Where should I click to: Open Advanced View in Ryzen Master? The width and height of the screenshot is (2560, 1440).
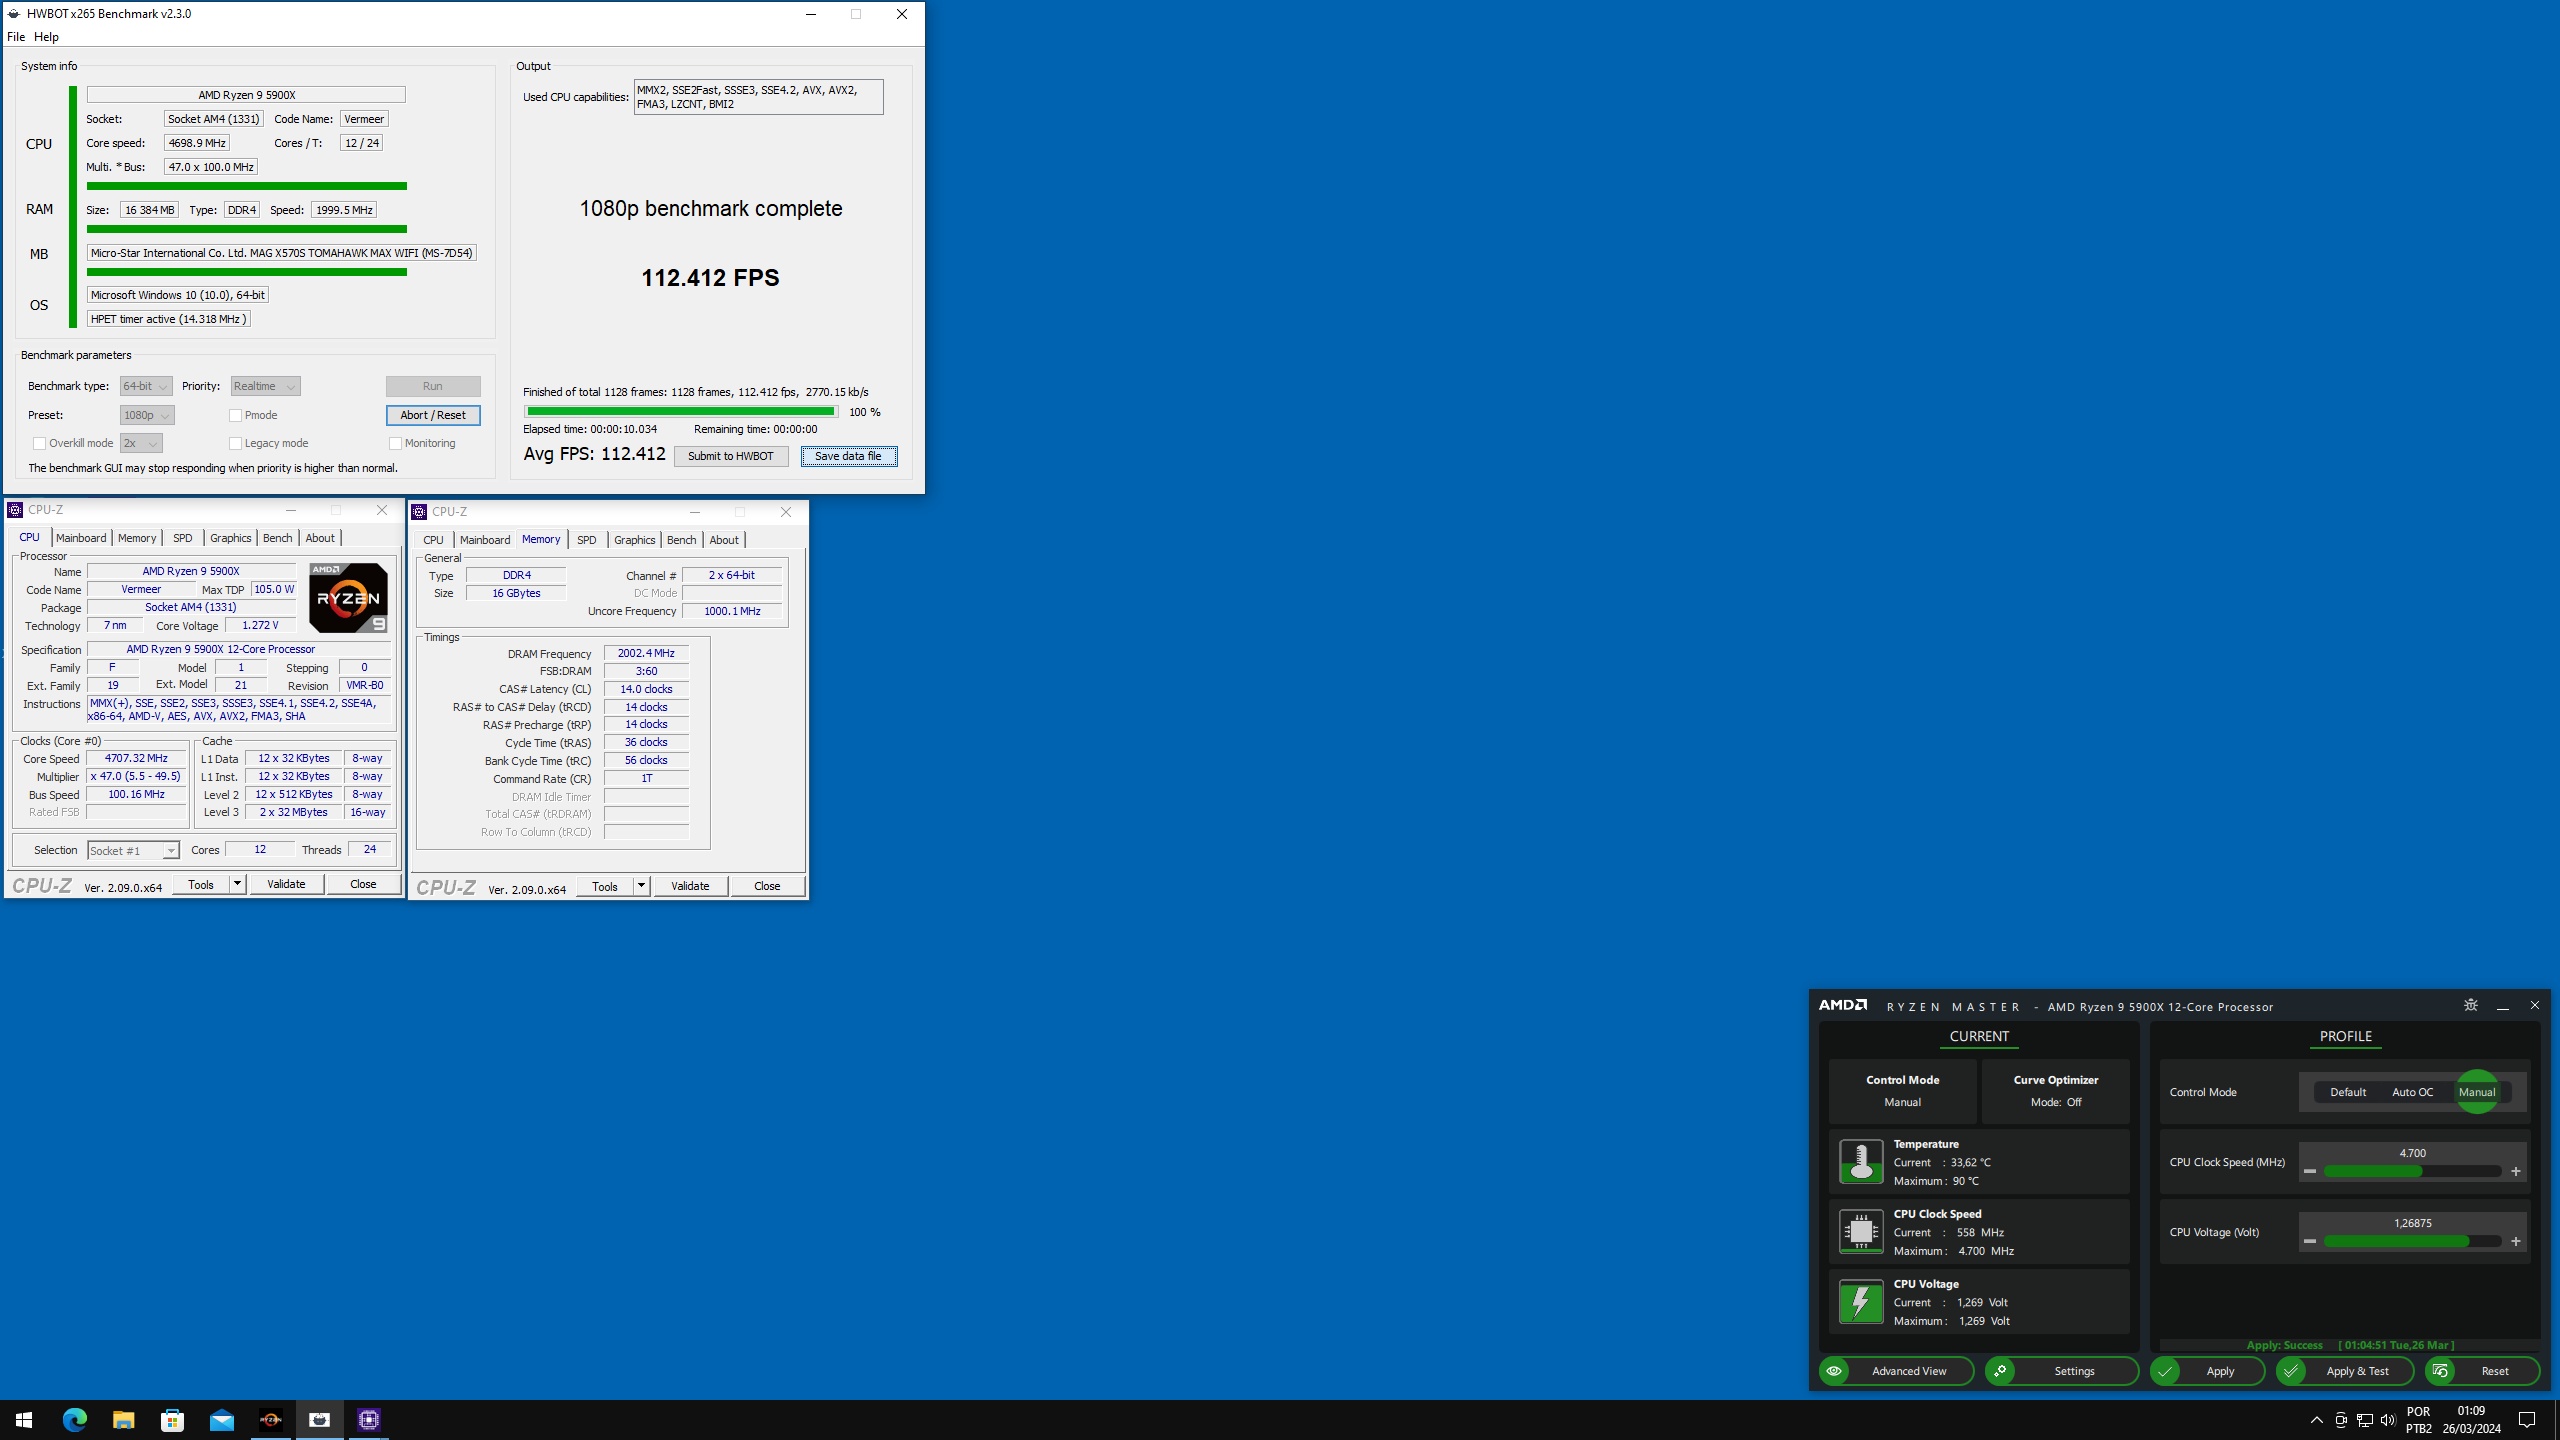point(1896,1371)
